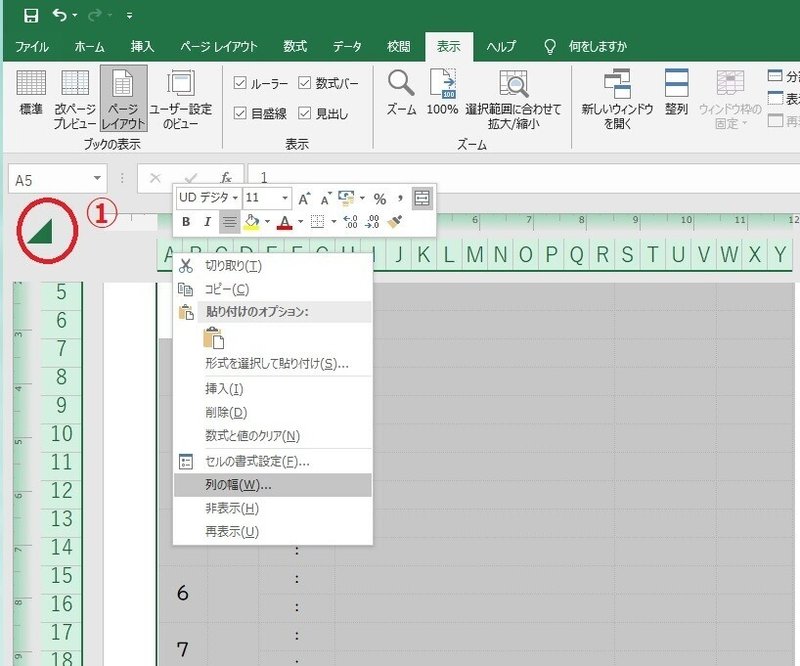Apply yellow fill color
Image resolution: width=800 pixels, height=666 pixels.
[x=252, y=222]
